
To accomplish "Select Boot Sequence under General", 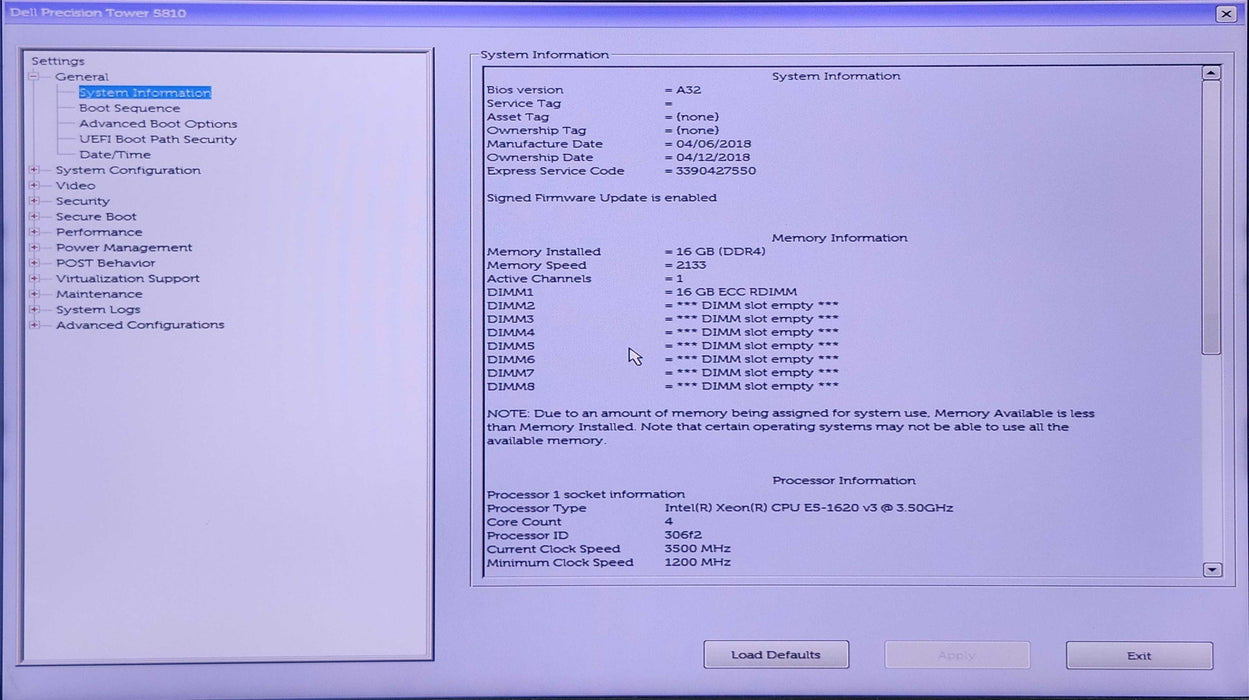I will coord(131,107).
